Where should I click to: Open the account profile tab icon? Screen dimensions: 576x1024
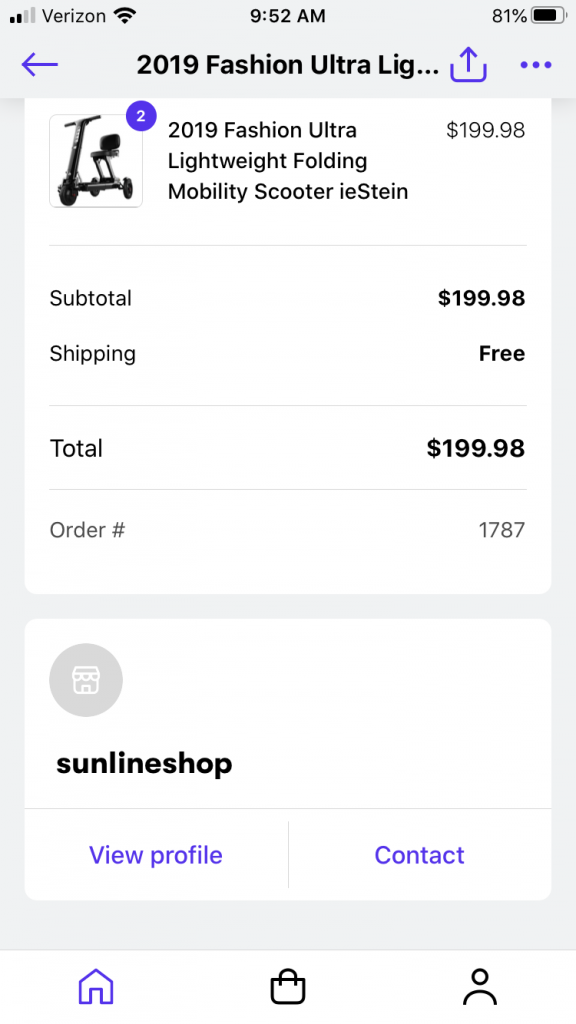[x=479, y=986]
